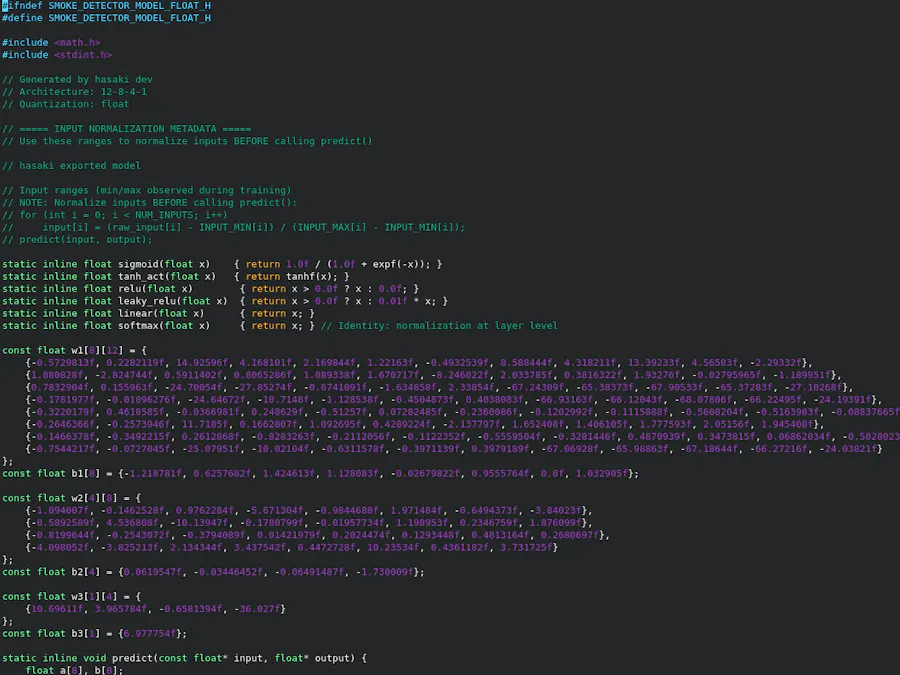Click the '0.01f' constant in leaky_relu
900x675 pixels.
[x=393, y=301]
